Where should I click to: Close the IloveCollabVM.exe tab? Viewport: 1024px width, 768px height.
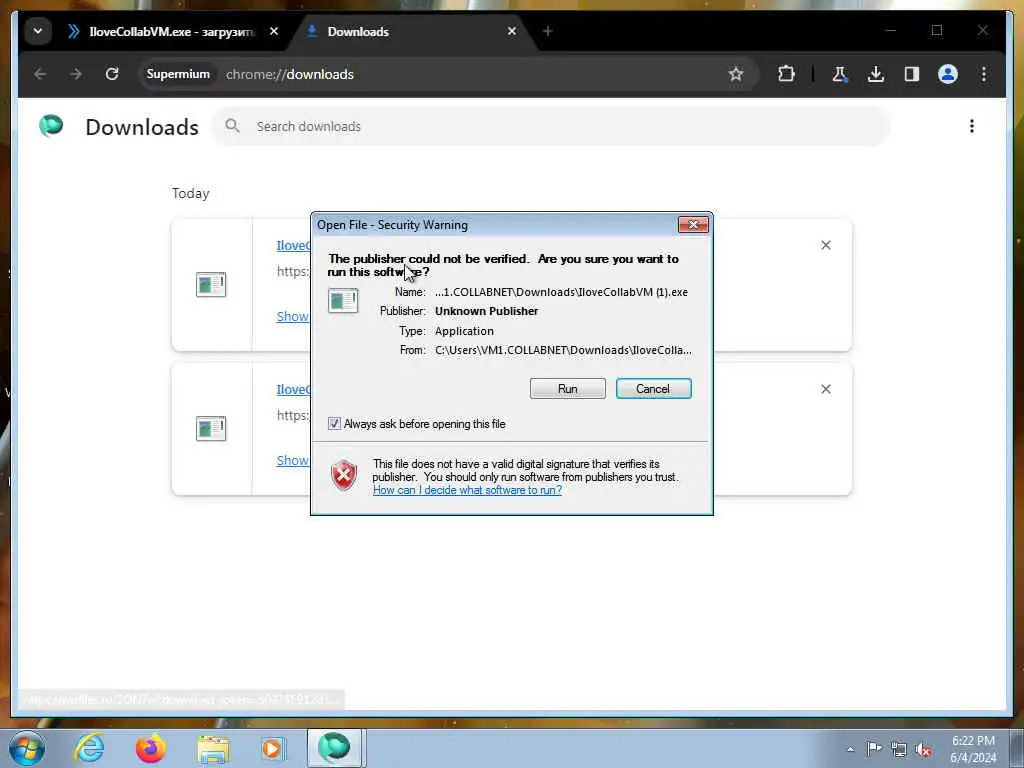coord(274,31)
